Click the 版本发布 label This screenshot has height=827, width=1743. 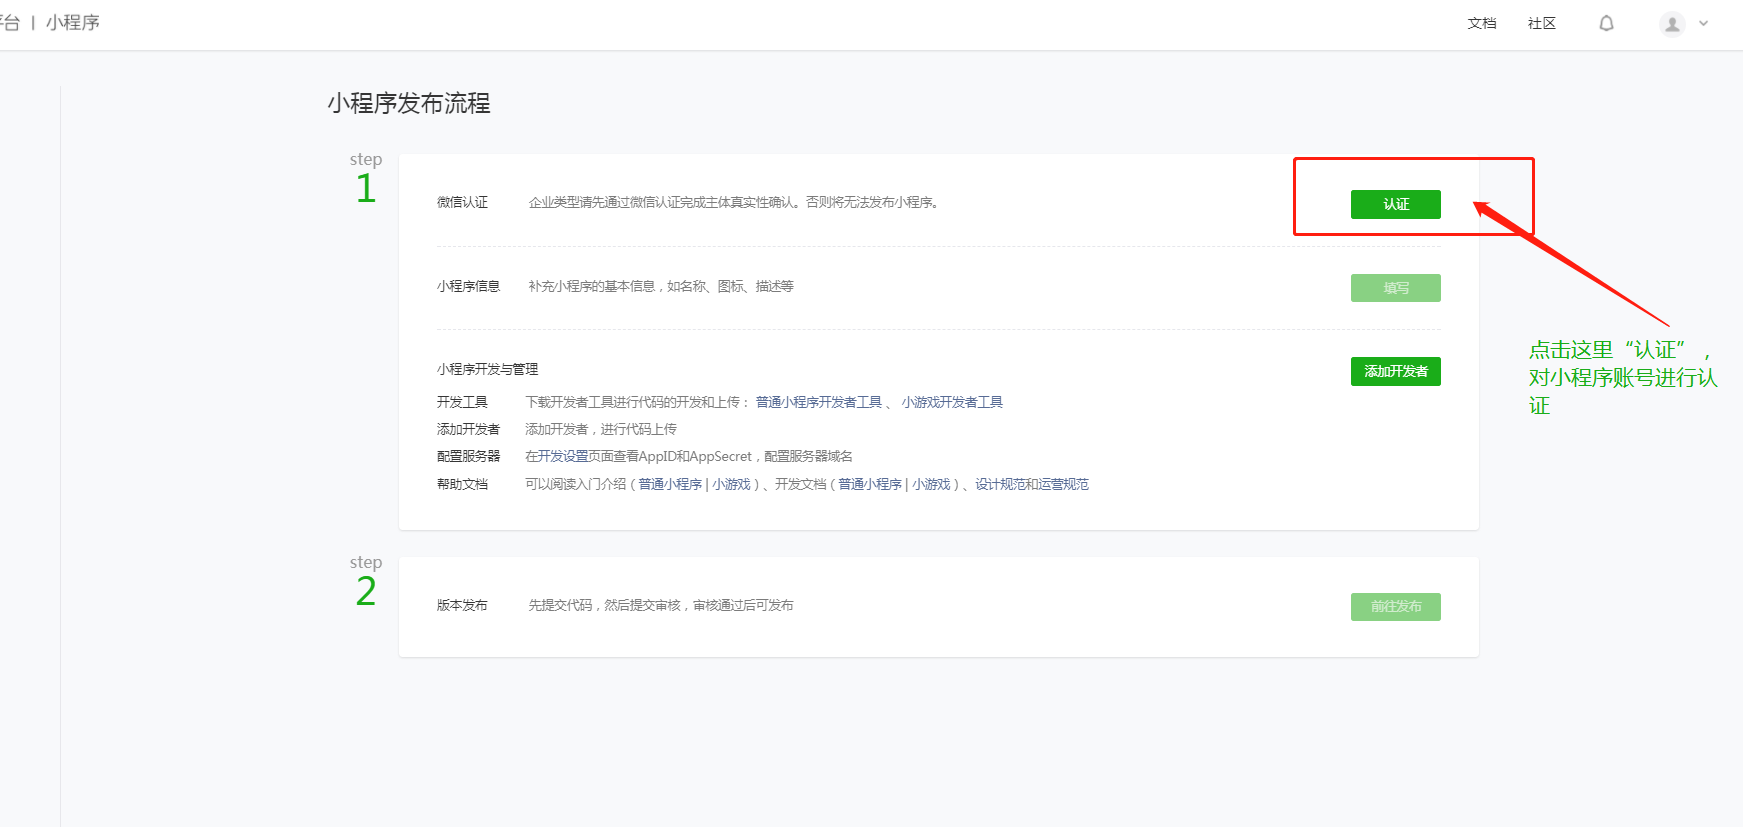pos(462,605)
